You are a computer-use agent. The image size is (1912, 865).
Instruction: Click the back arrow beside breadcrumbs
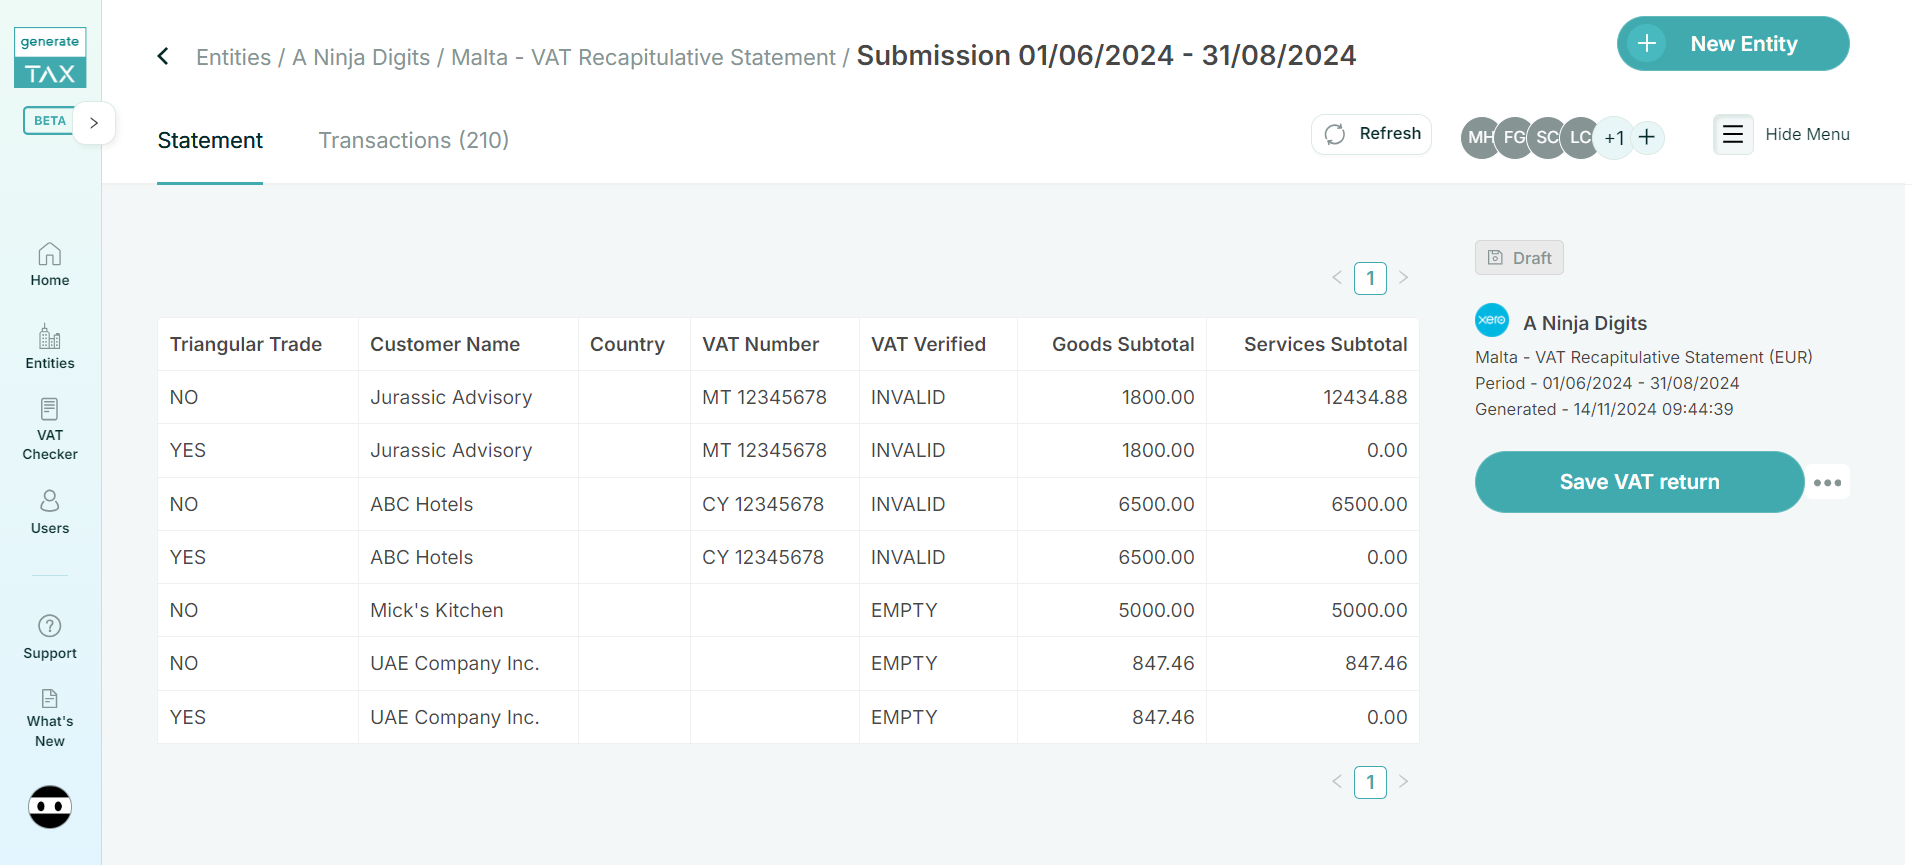pos(163,57)
